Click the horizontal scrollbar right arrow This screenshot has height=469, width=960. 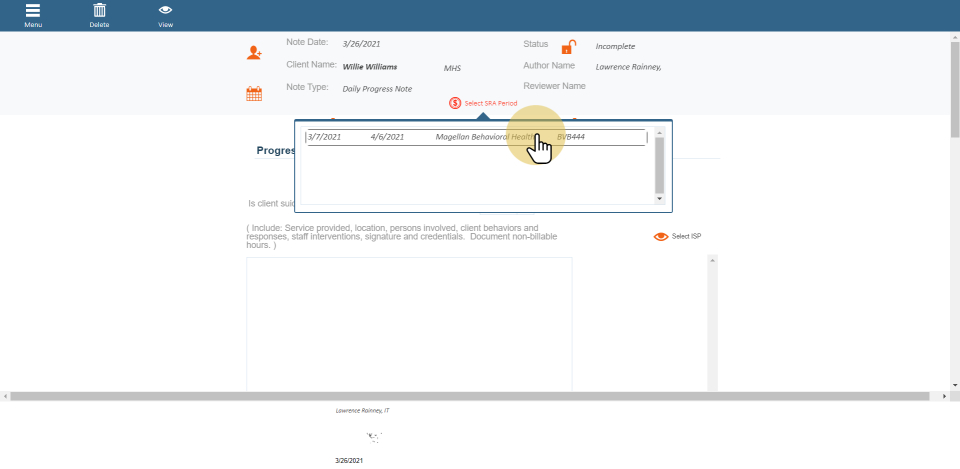[945, 396]
